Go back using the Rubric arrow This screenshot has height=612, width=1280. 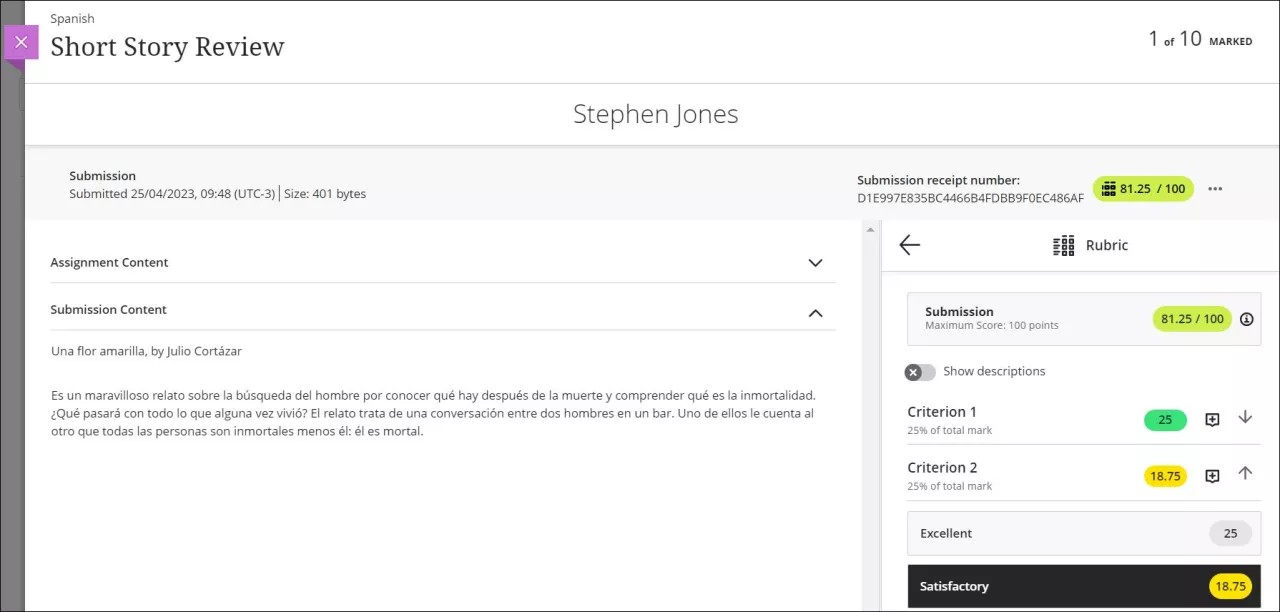tap(909, 245)
